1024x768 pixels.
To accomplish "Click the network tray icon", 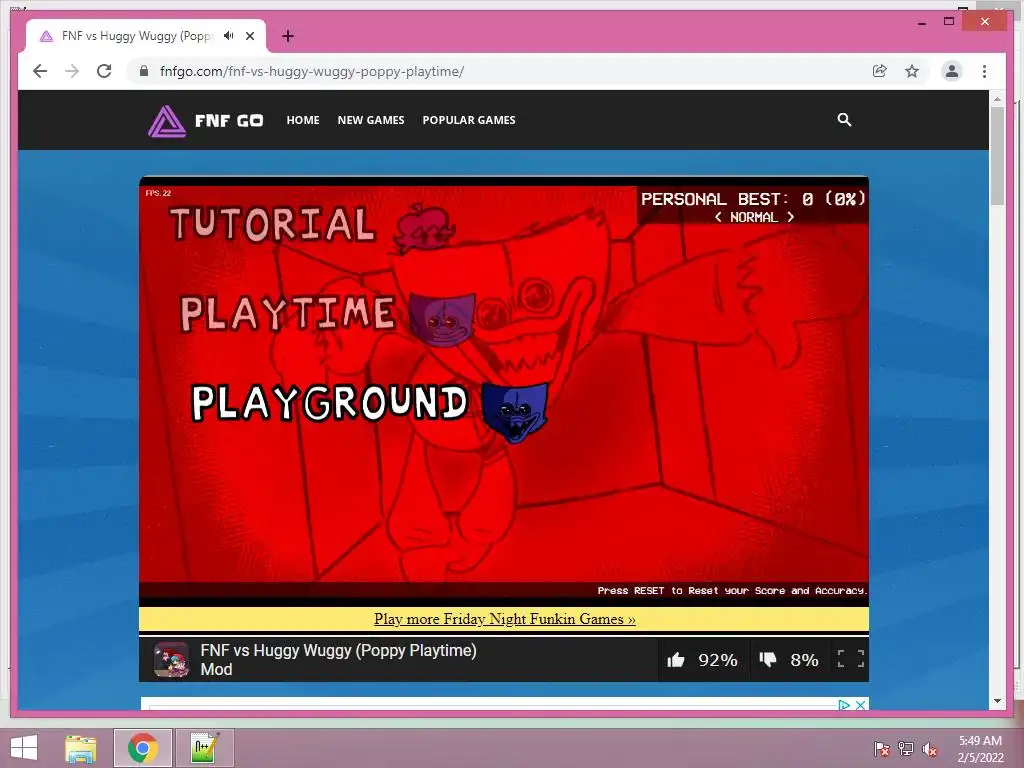I will (906, 749).
